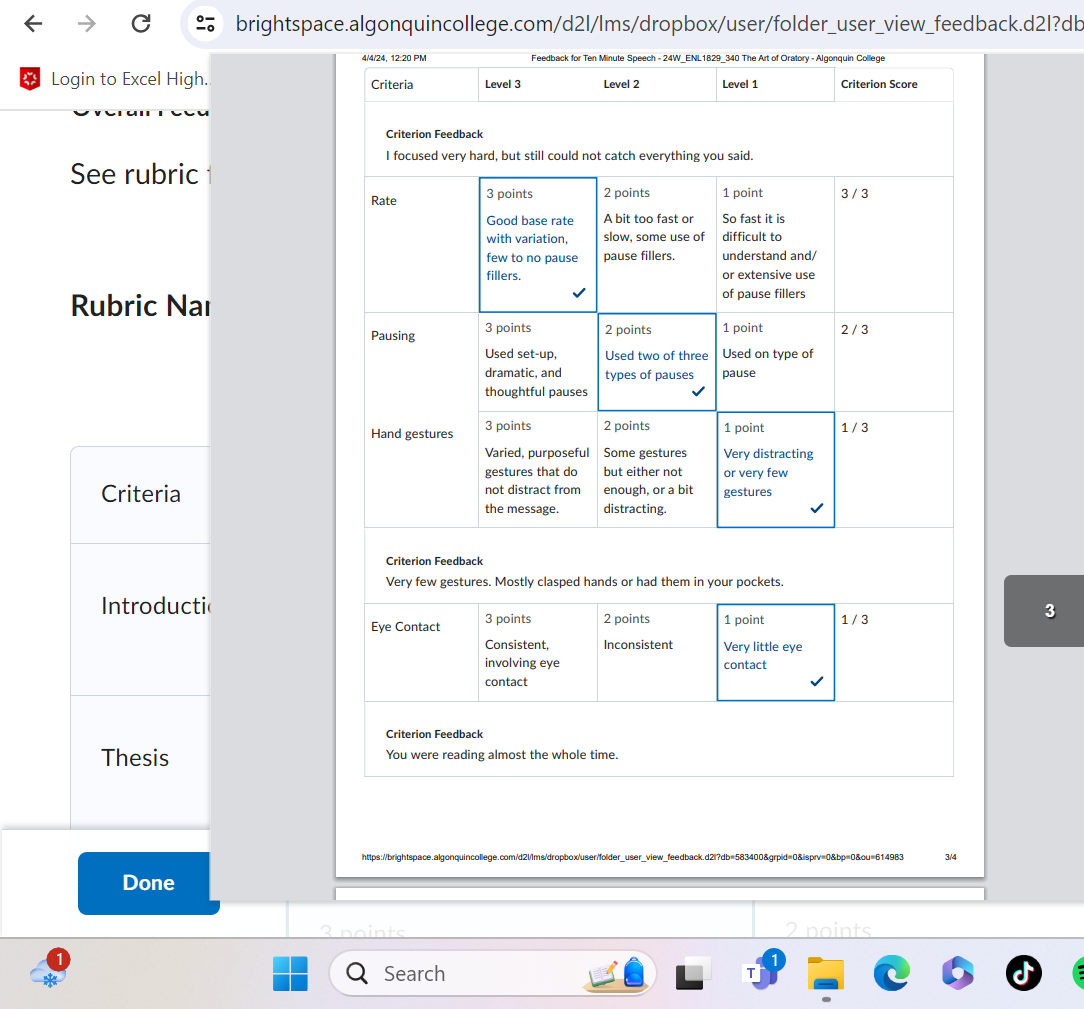Click 'Very few gestures' criterion feedback text
Screen dimensions: 1084x1009
click(x=584, y=582)
